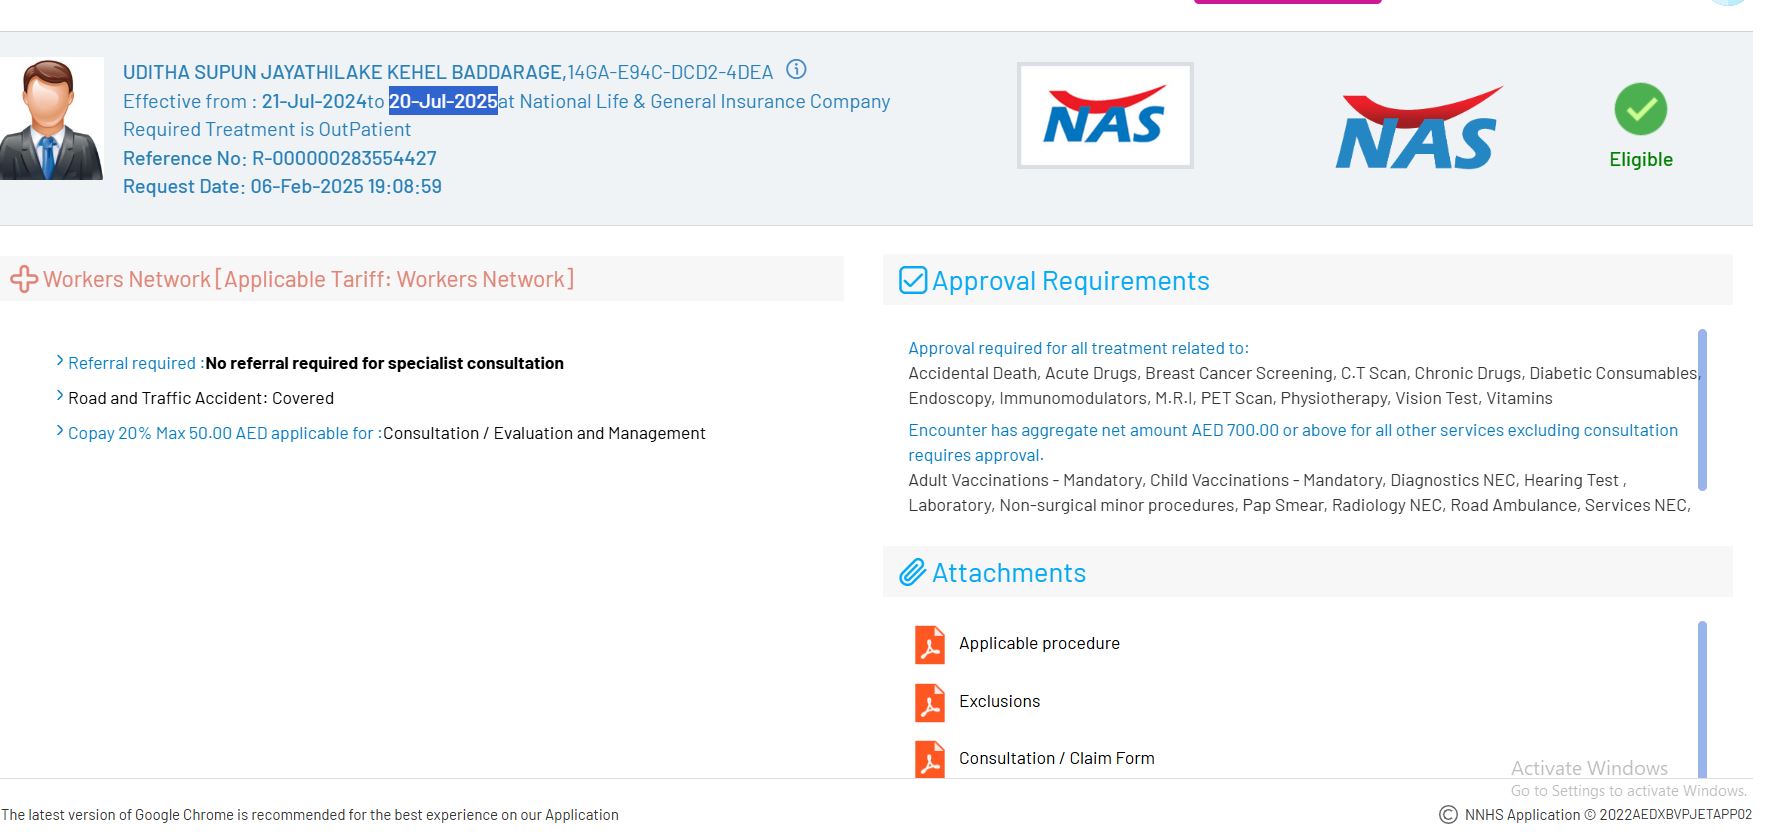Click the Copay 20% Max 50.00 AED label

[x=225, y=434]
